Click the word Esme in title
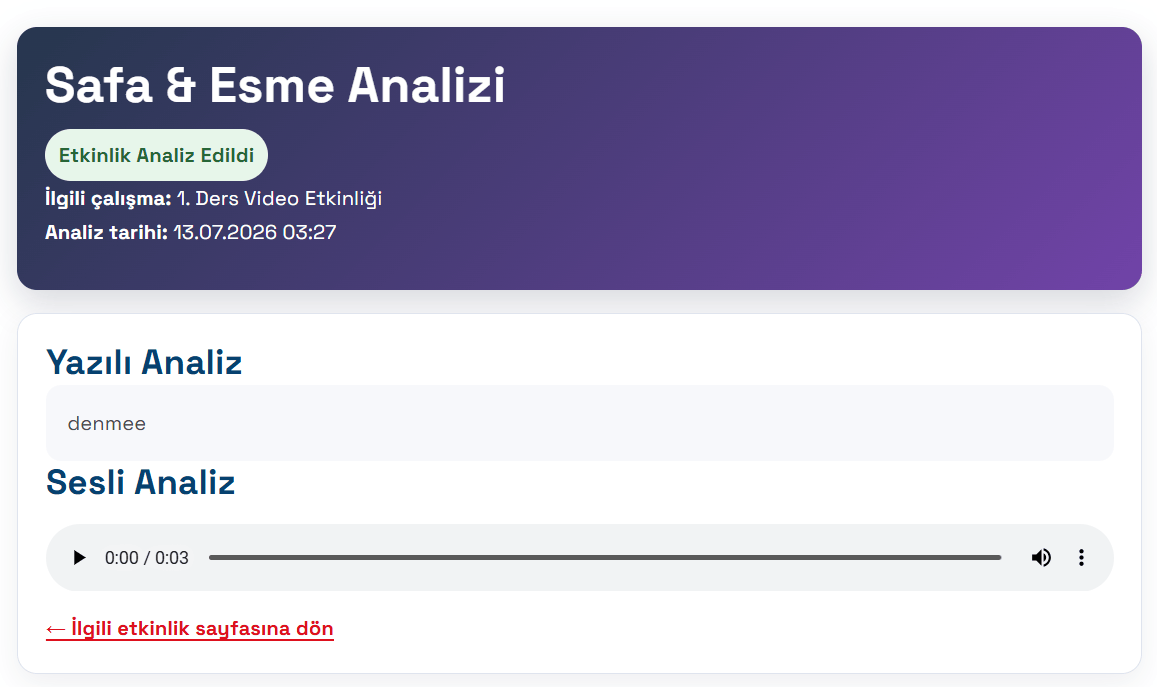 [272, 86]
